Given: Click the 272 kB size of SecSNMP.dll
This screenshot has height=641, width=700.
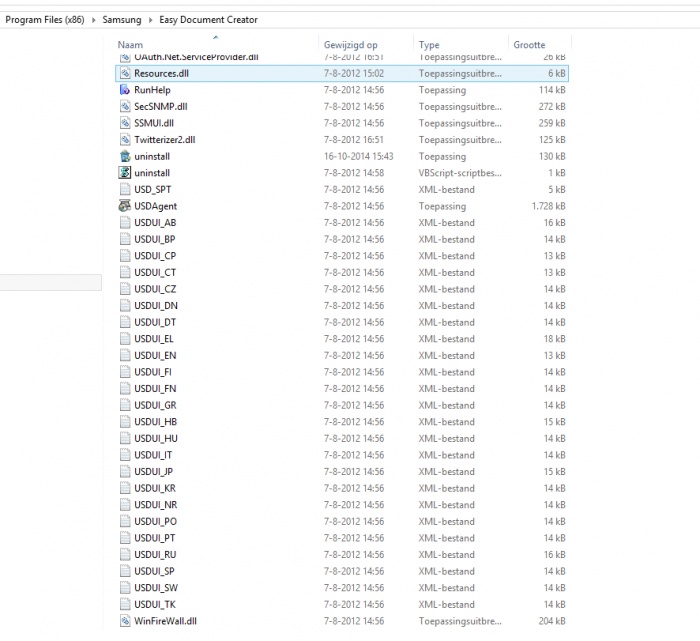Looking at the screenshot, I should [552, 106].
